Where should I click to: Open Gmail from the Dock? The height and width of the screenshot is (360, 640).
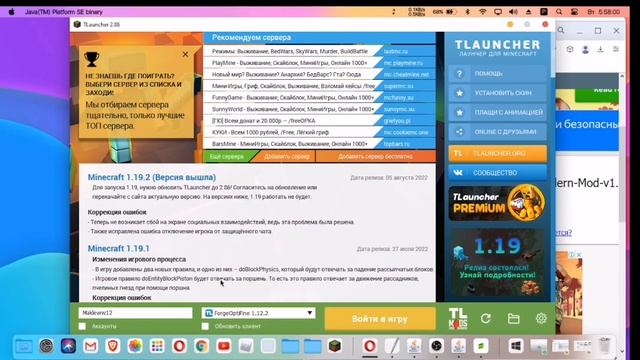click(x=91, y=346)
